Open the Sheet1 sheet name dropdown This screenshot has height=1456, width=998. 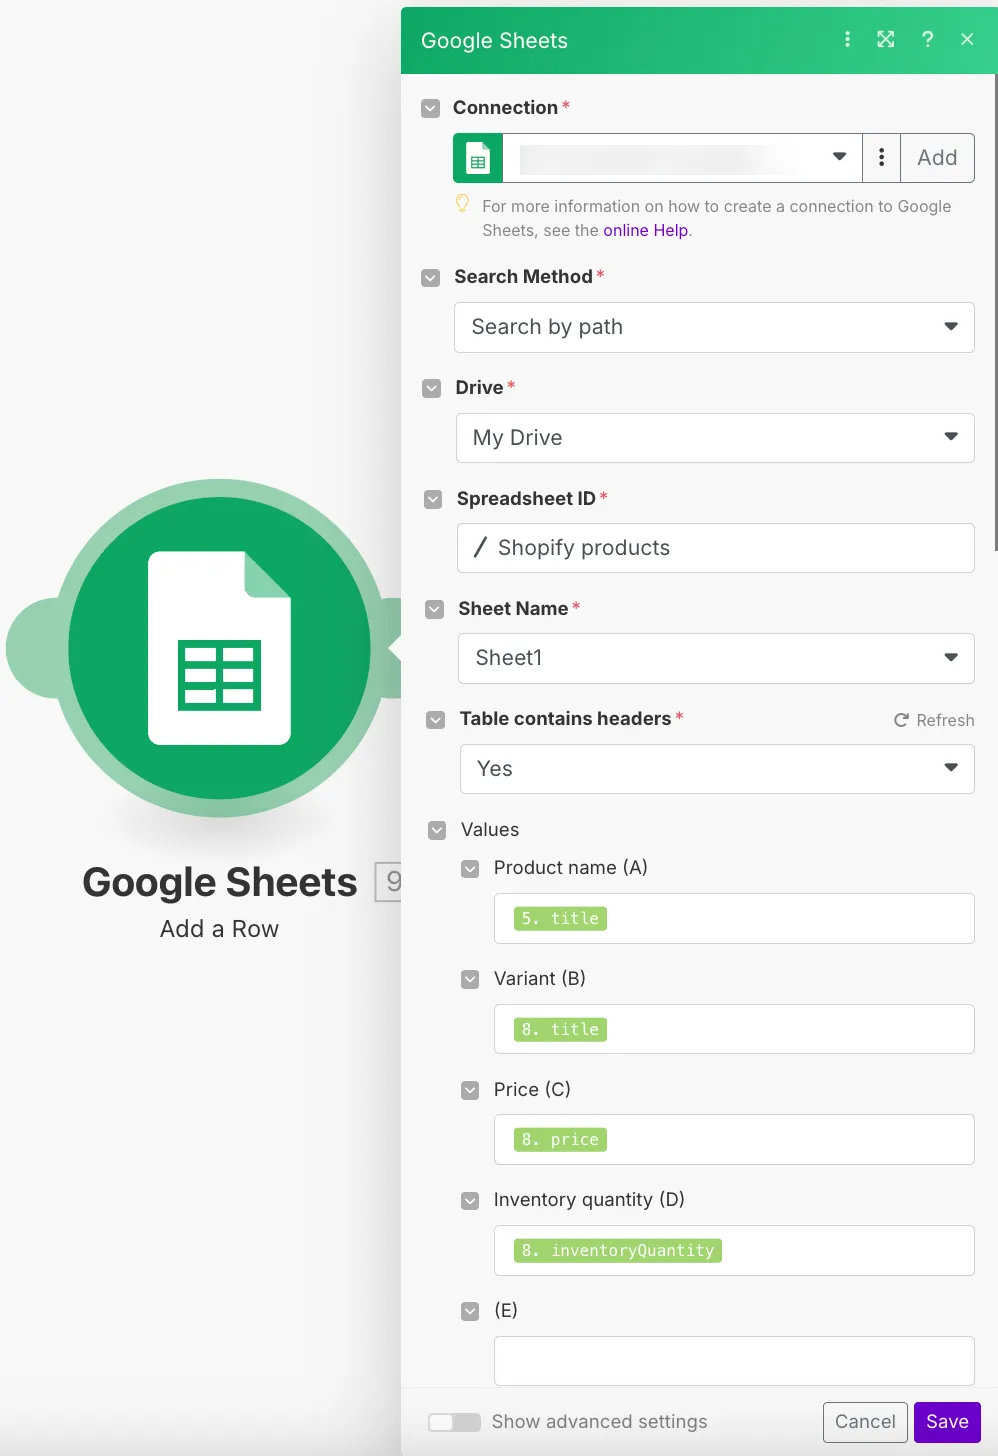[716, 658]
